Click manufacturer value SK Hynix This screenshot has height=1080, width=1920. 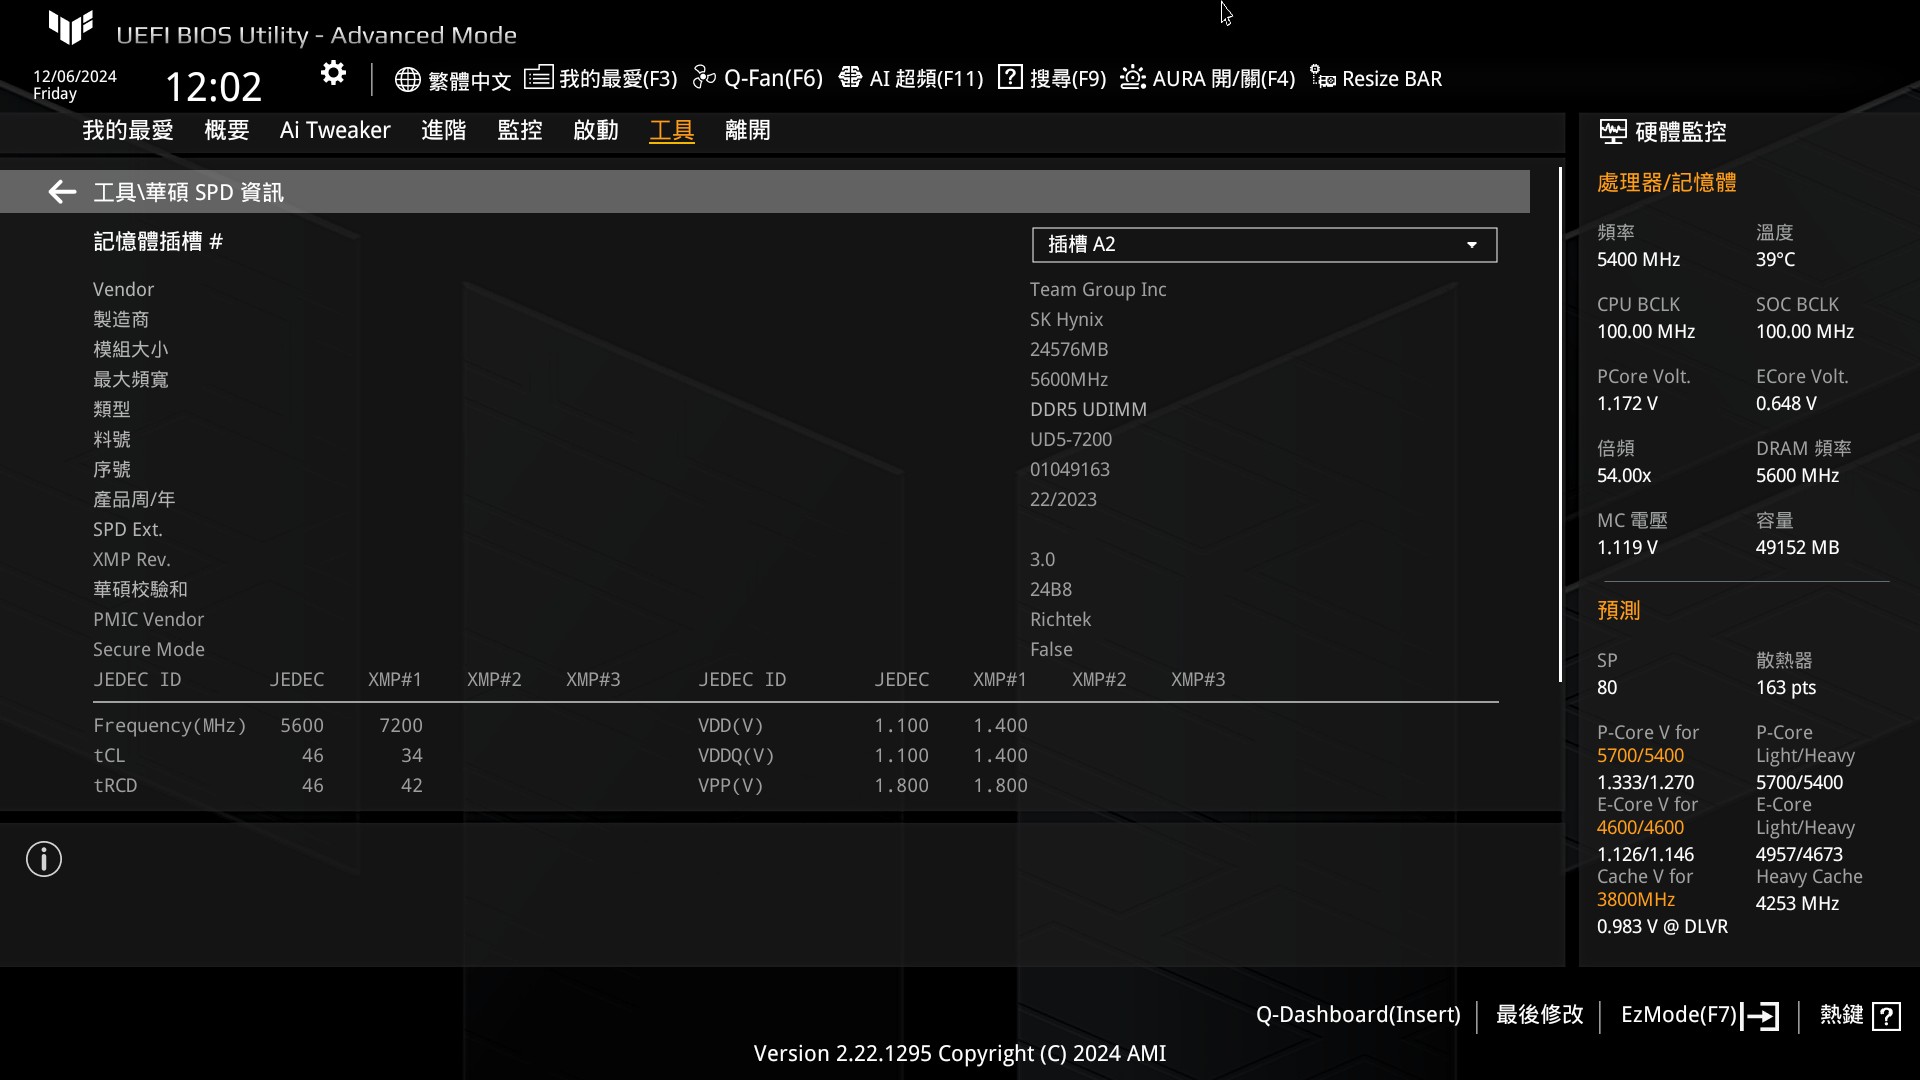[1066, 320]
